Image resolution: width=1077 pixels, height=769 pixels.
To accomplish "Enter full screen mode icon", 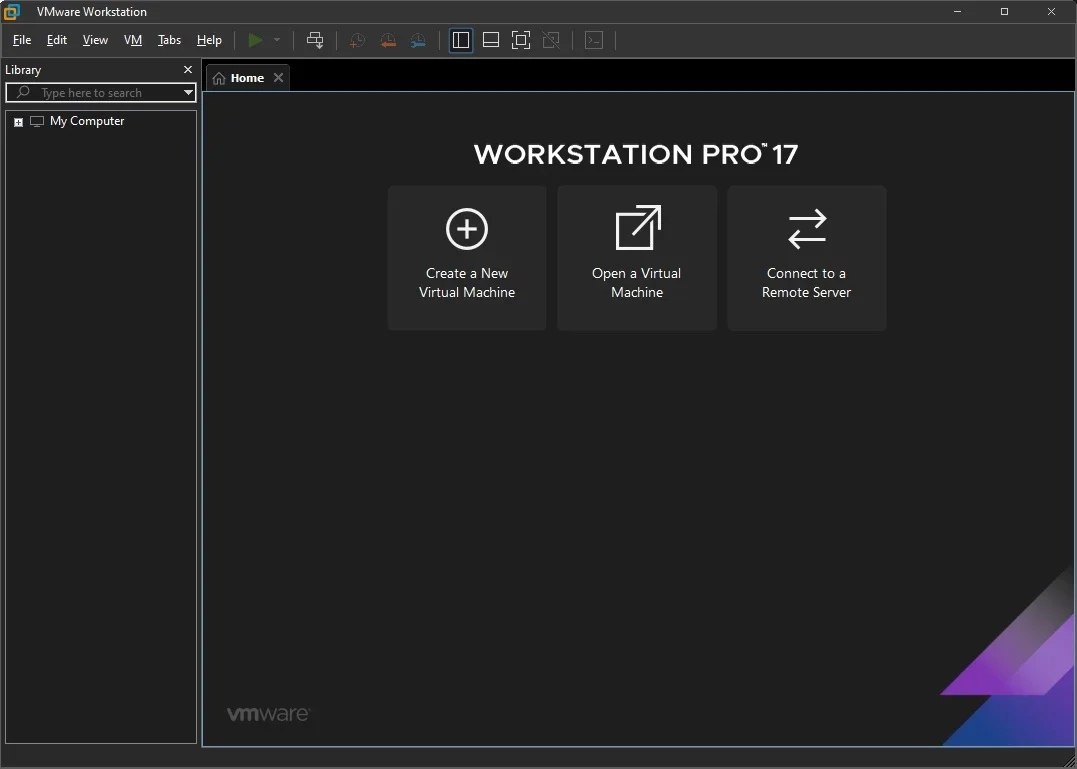I will tap(521, 41).
